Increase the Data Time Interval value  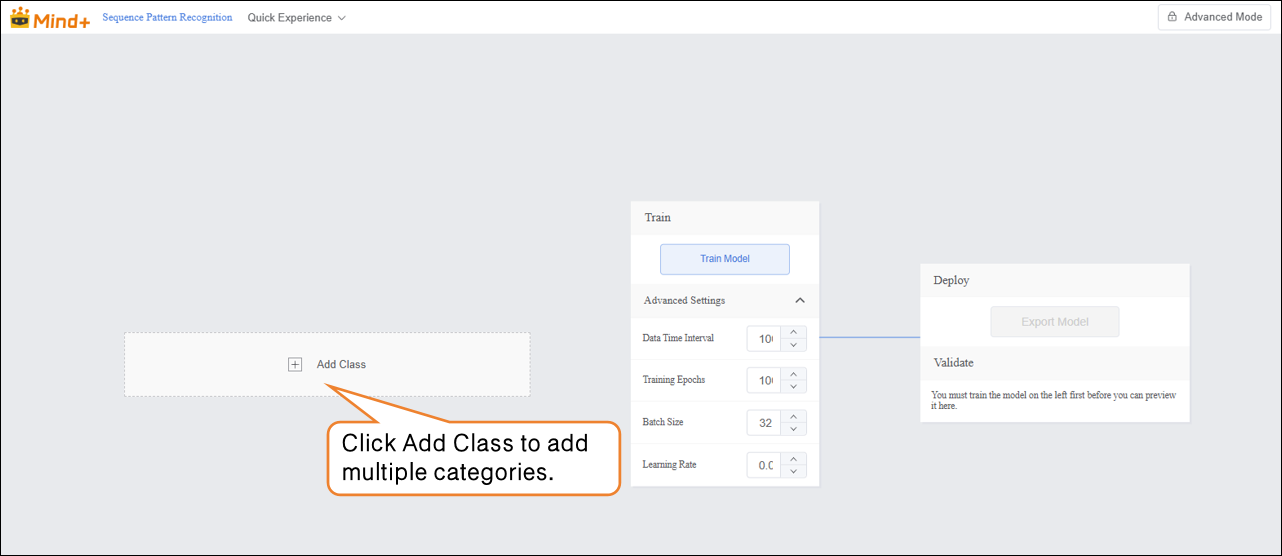click(792, 332)
